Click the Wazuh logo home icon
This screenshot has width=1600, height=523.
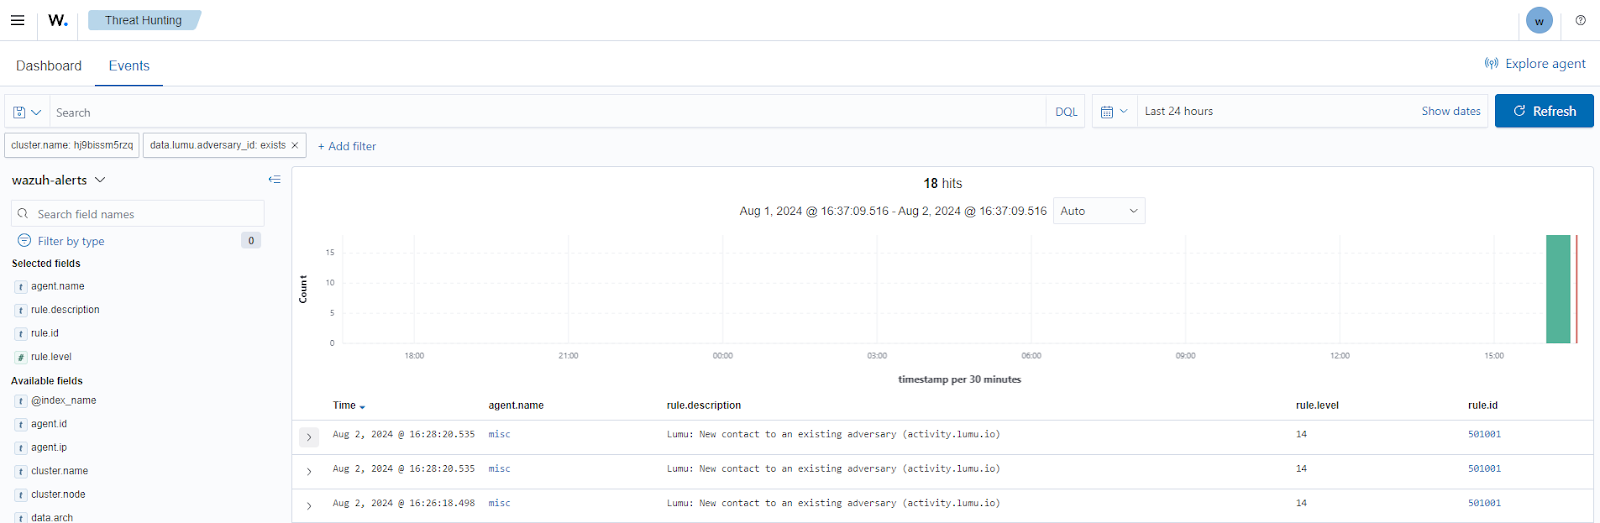58,20
